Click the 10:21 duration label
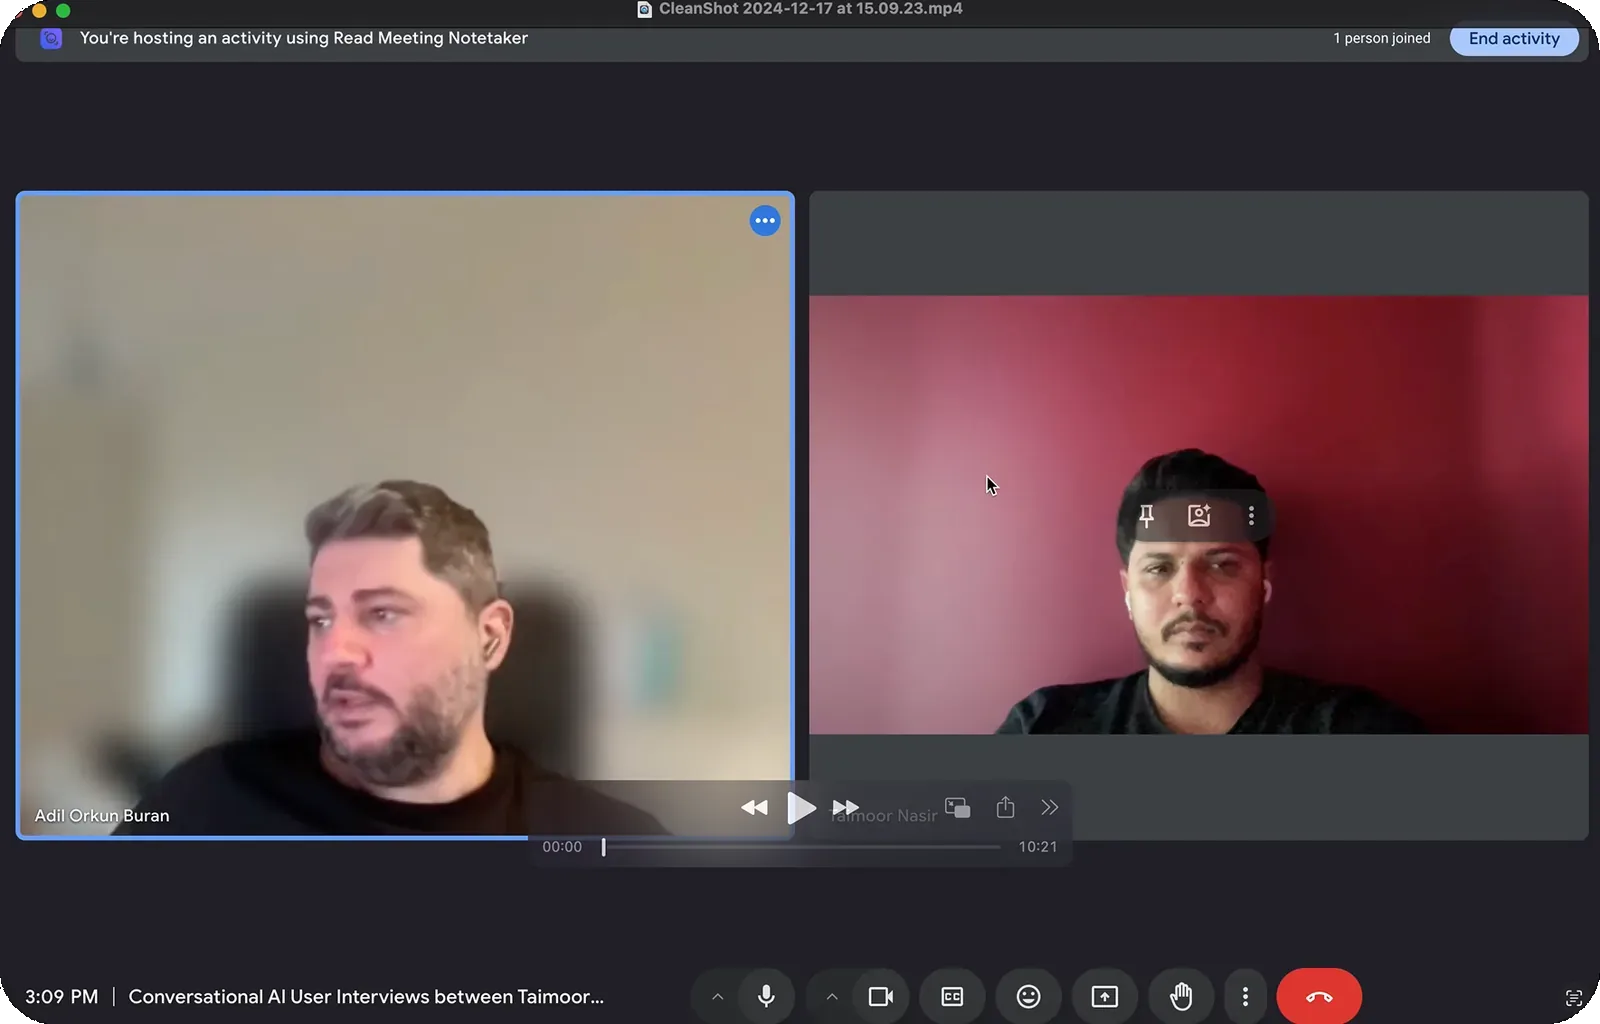The height and width of the screenshot is (1024, 1600). 1038,847
